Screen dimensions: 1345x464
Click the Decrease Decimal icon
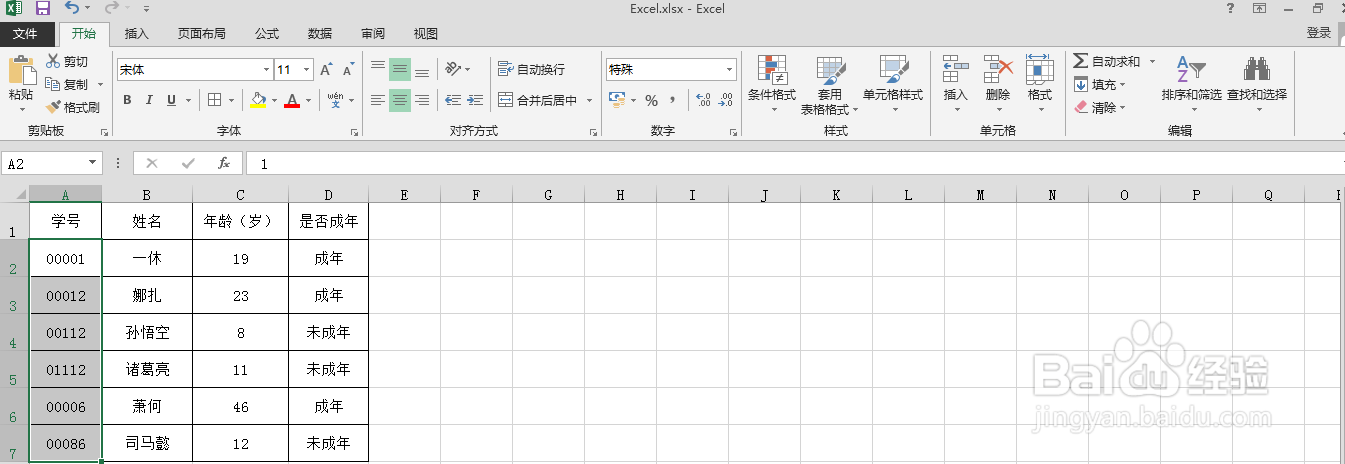click(727, 100)
